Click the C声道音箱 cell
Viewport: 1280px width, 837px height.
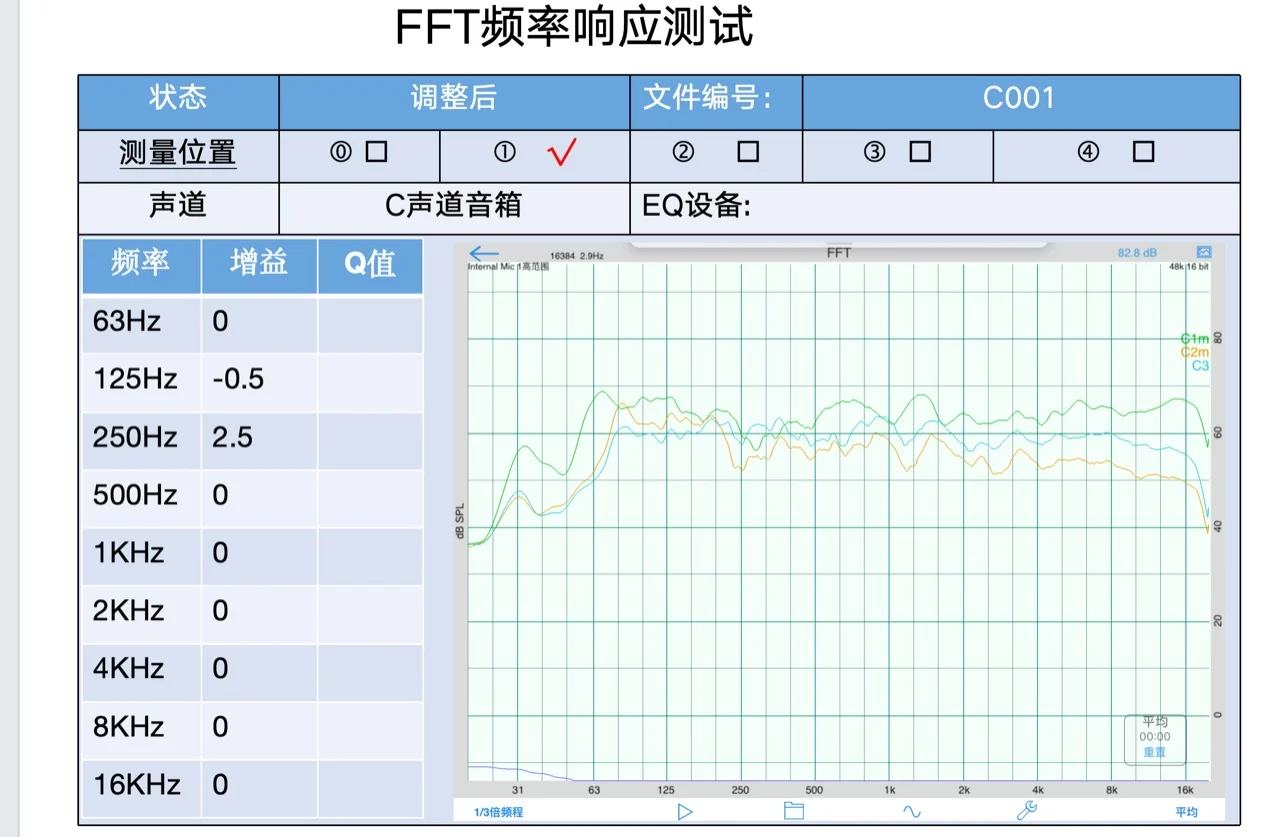tap(454, 208)
